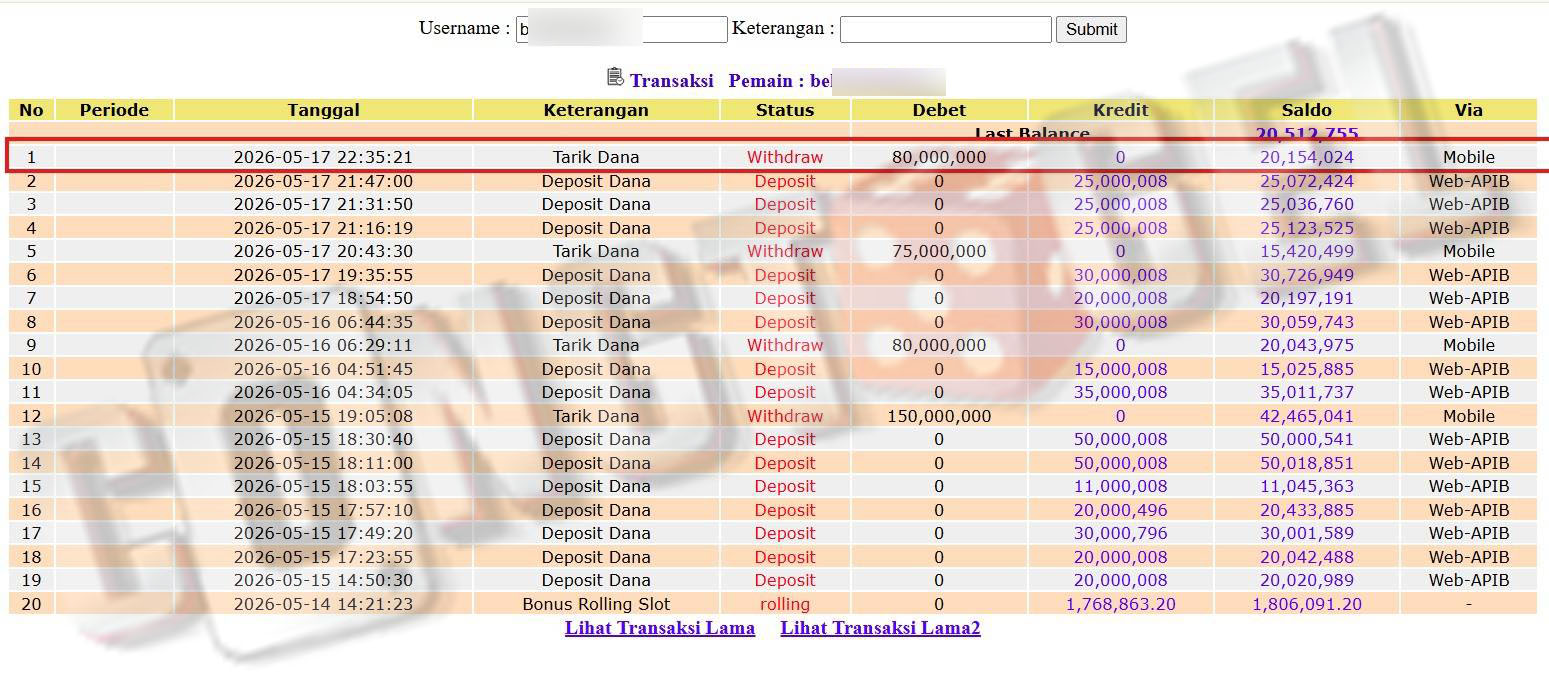Focus the Keterangan input field

click(945, 29)
